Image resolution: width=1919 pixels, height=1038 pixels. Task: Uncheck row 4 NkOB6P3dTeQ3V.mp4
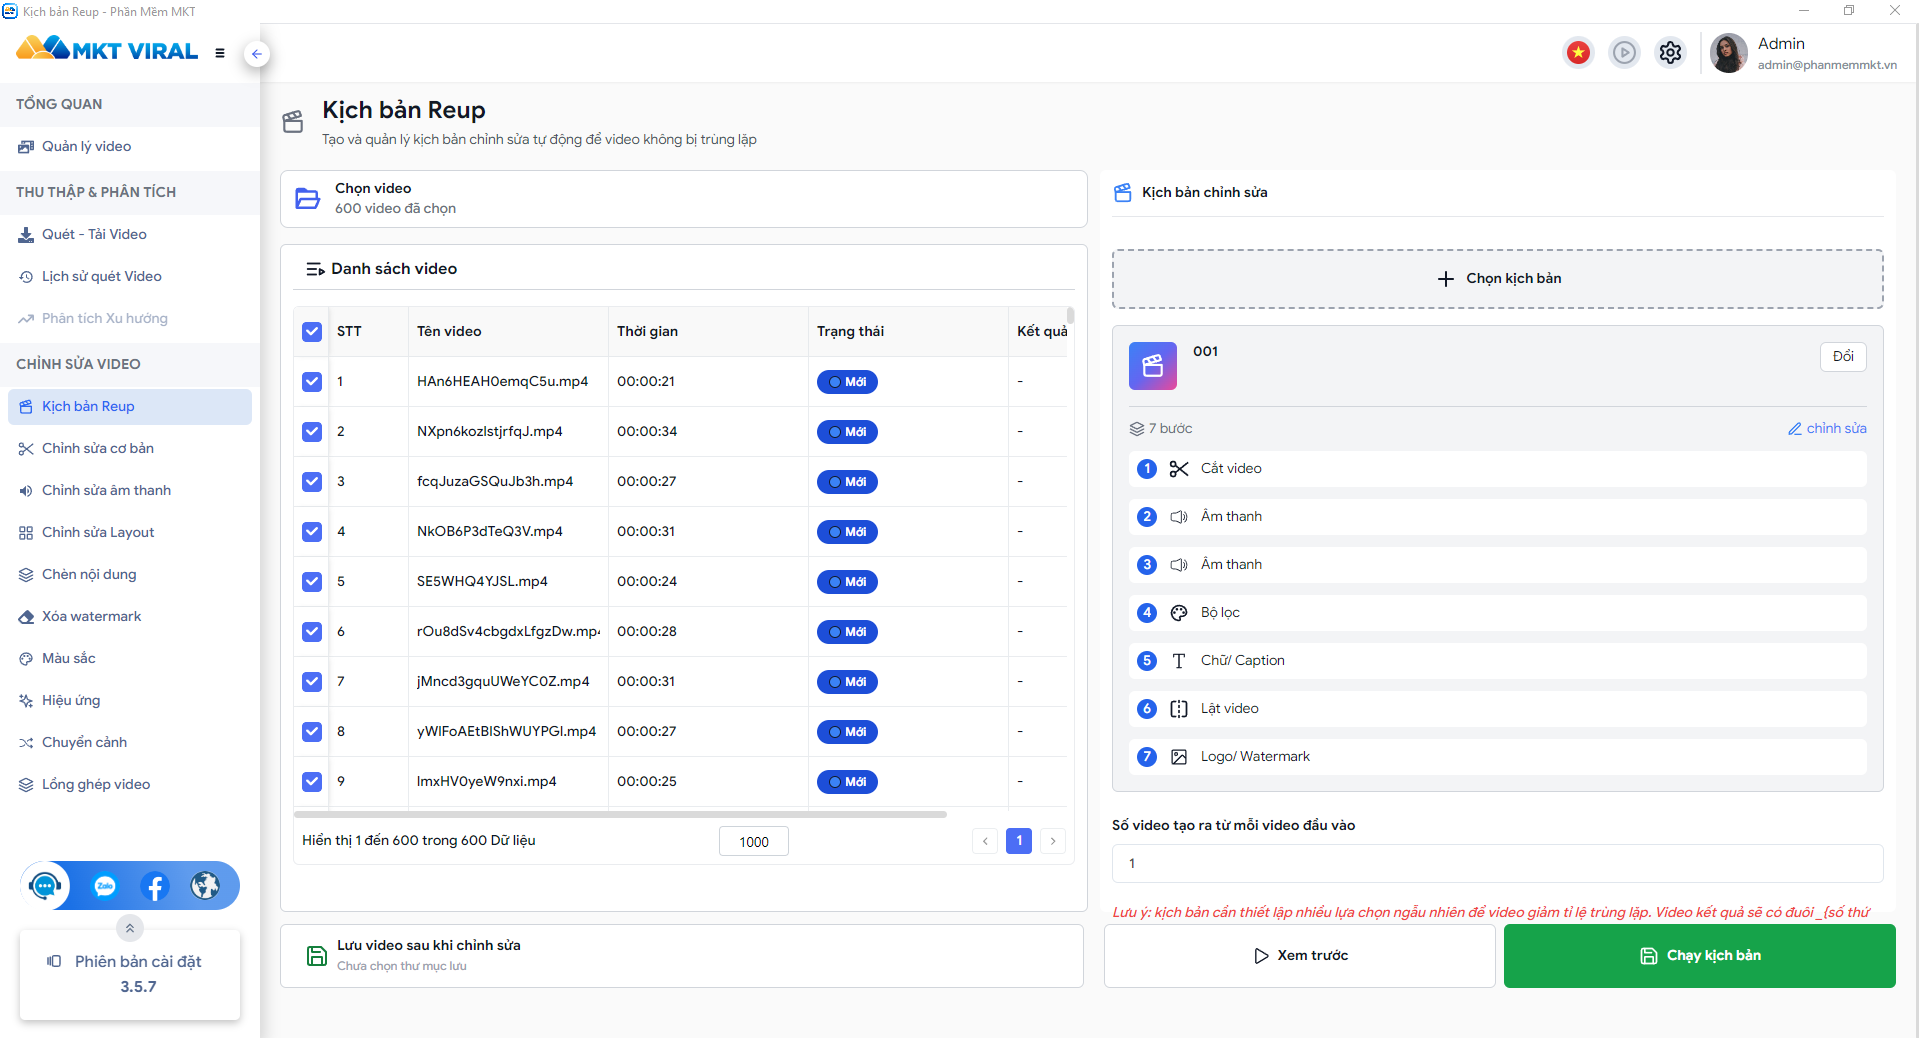tap(312, 532)
